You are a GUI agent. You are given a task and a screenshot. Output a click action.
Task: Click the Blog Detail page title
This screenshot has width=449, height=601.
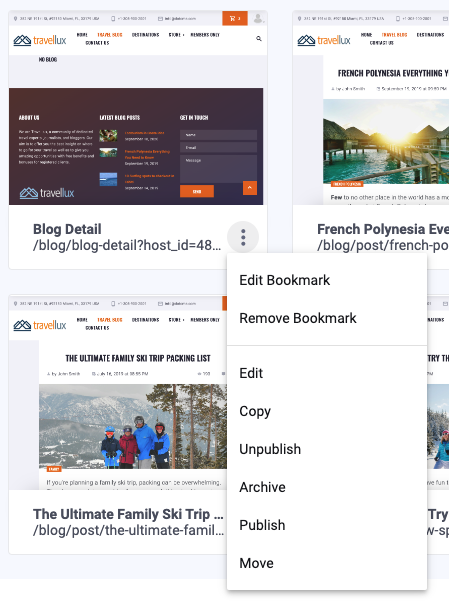[67, 229]
